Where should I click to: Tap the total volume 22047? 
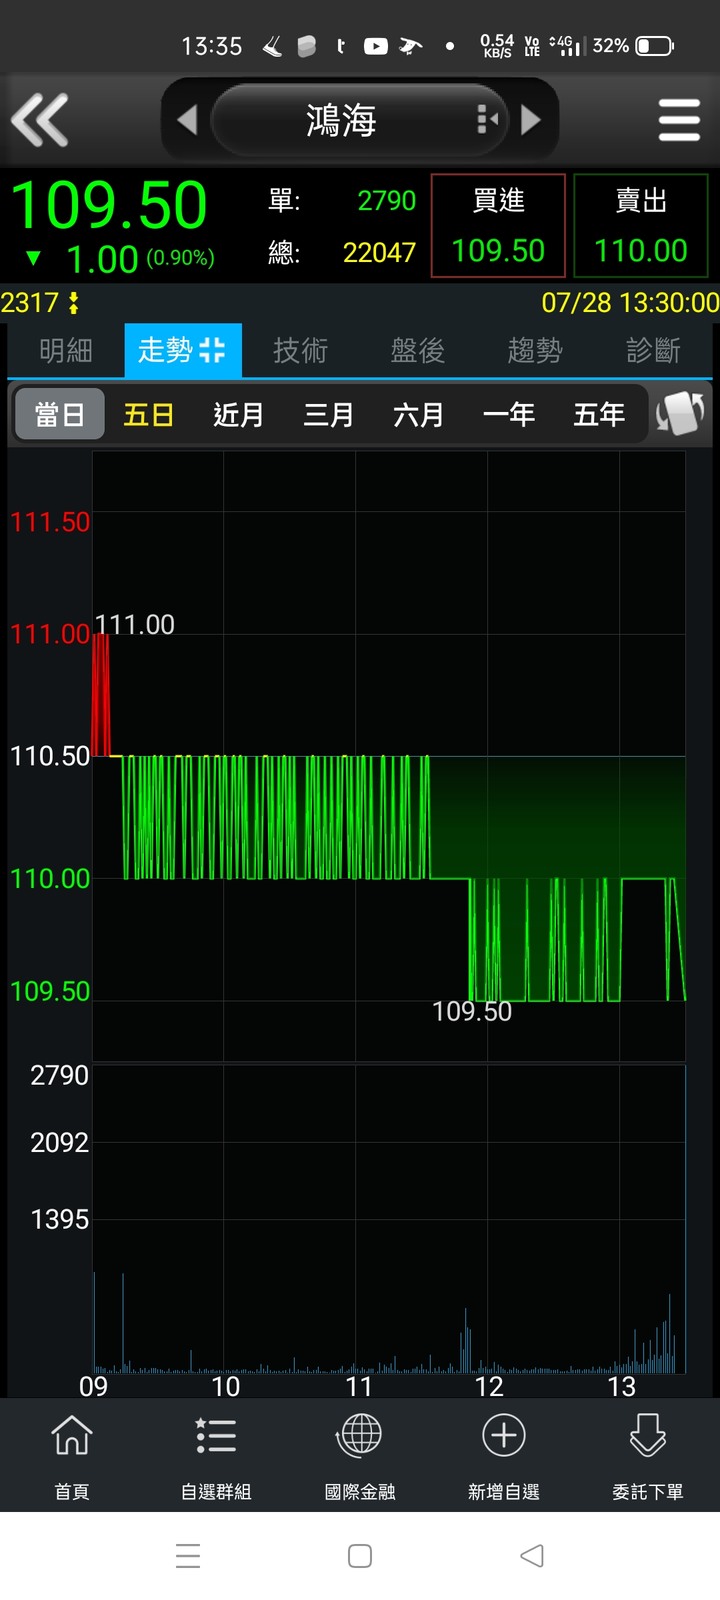point(379,252)
